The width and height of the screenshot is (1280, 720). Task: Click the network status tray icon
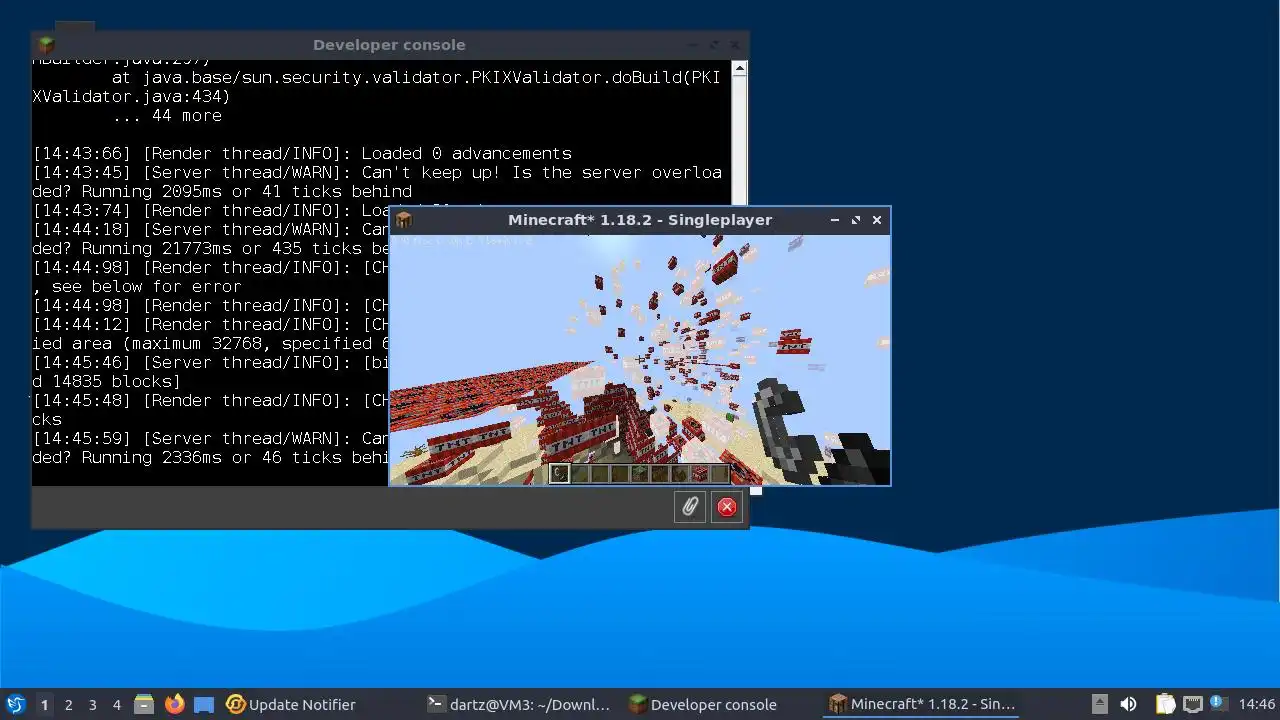pyautogui.click(x=1192, y=704)
